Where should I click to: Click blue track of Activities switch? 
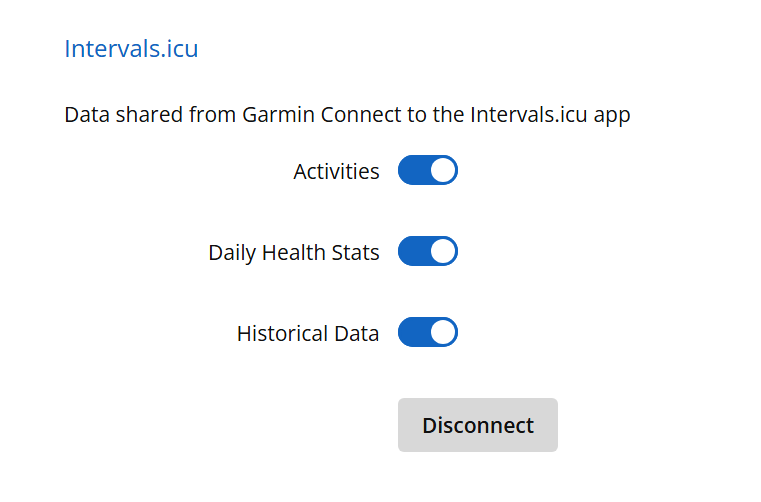(413, 171)
